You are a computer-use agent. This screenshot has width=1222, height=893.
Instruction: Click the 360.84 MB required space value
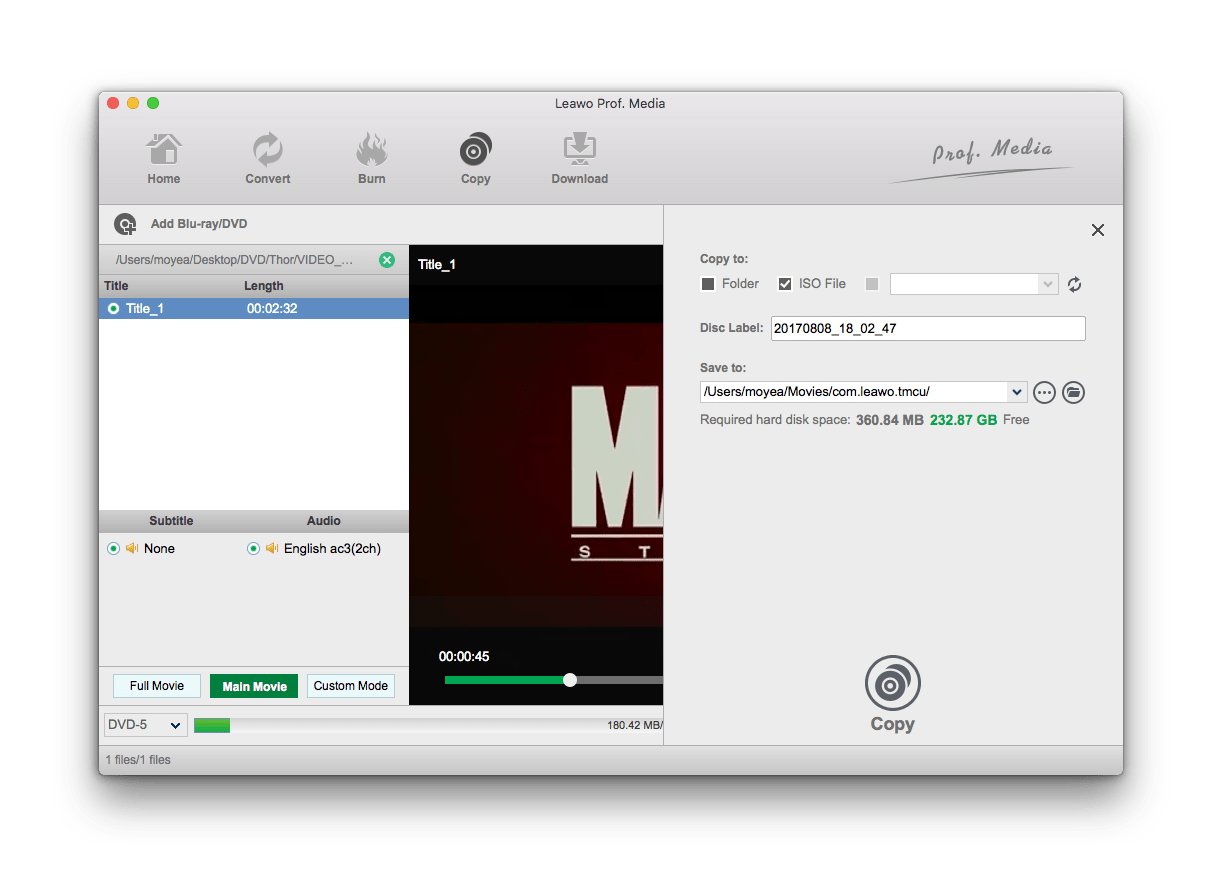pyautogui.click(x=890, y=420)
